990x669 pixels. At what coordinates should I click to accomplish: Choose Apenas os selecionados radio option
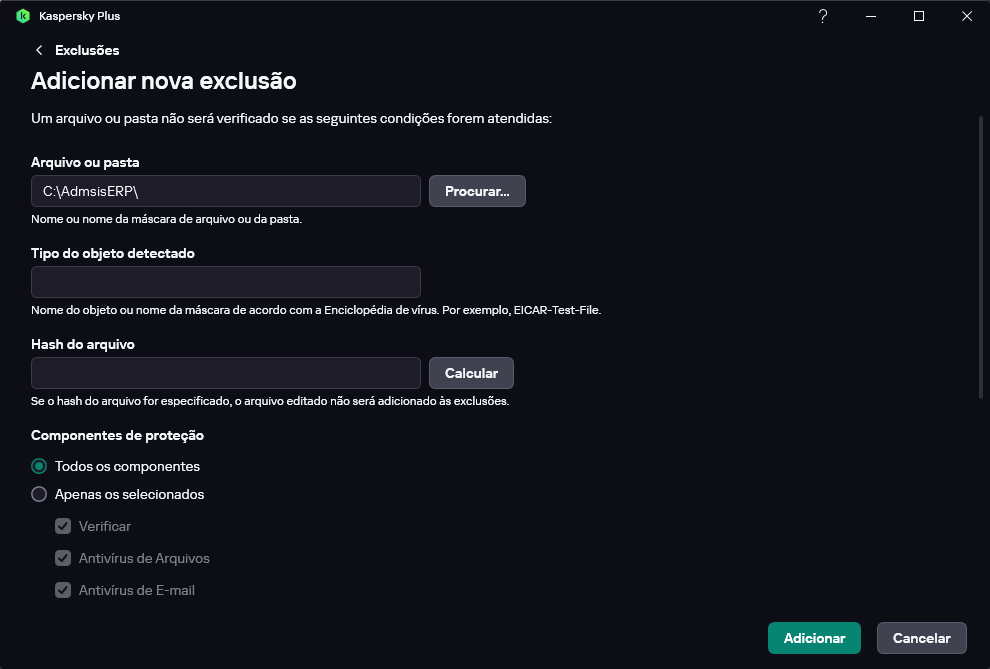click(39, 494)
